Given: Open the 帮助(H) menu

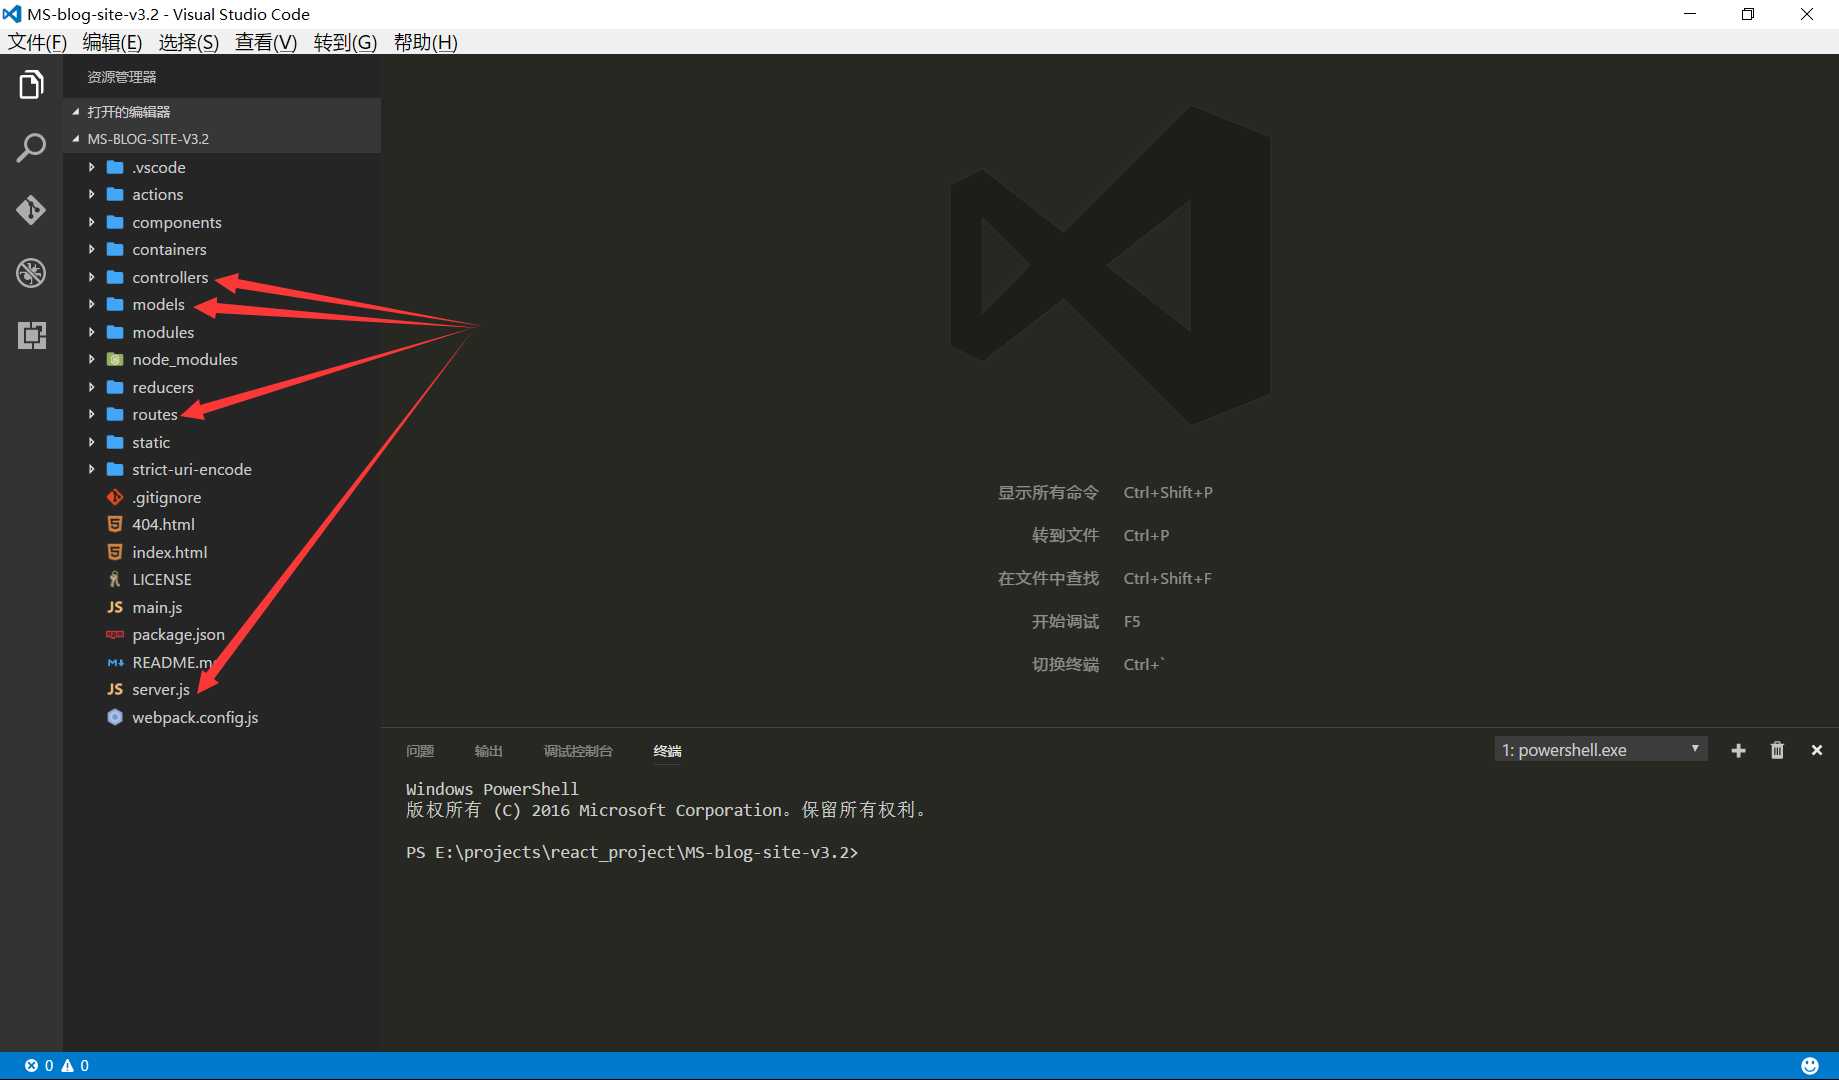Looking at the screenshot, I should tap(425, 42).
